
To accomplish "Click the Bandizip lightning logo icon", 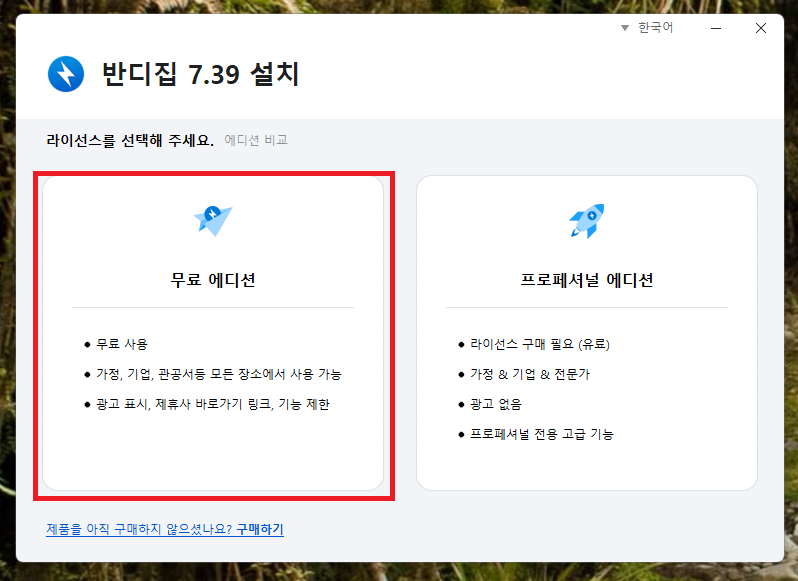I will (x=66, y=74).
